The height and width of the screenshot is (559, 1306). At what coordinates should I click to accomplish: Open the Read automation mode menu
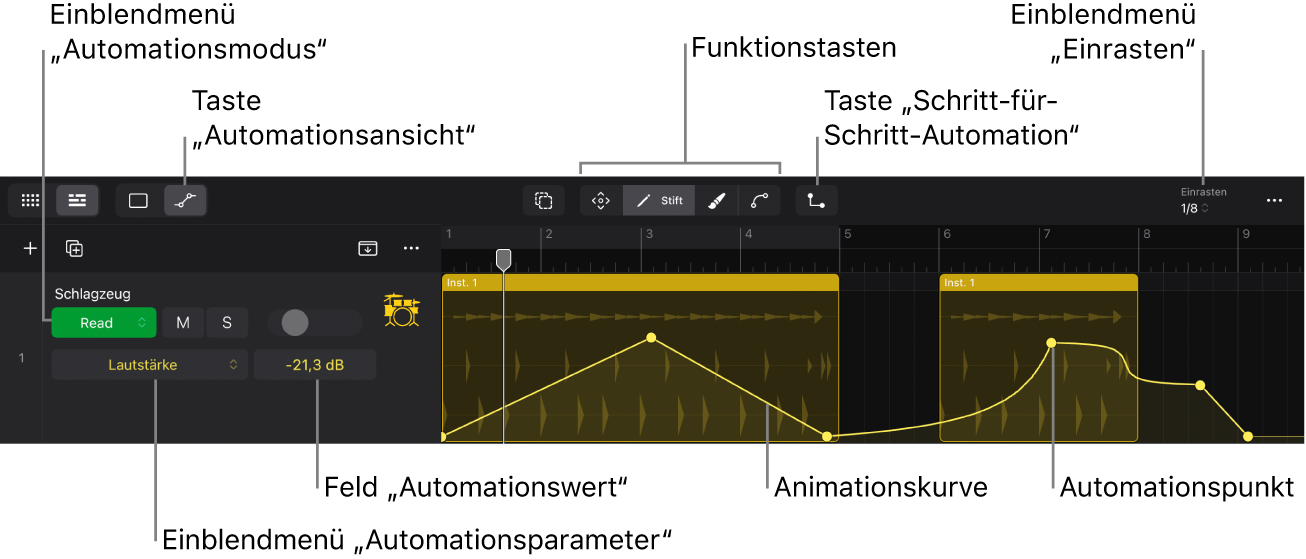(104, 322)
